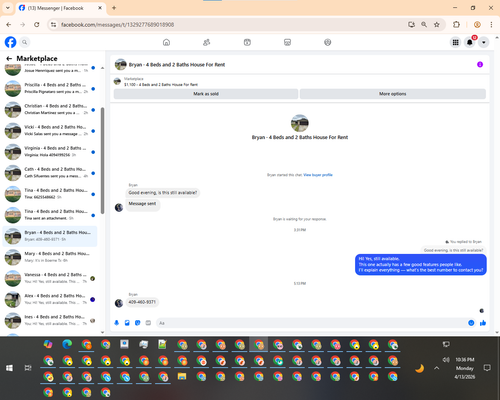Select the Bryan conversation in list

click(50, 236)
